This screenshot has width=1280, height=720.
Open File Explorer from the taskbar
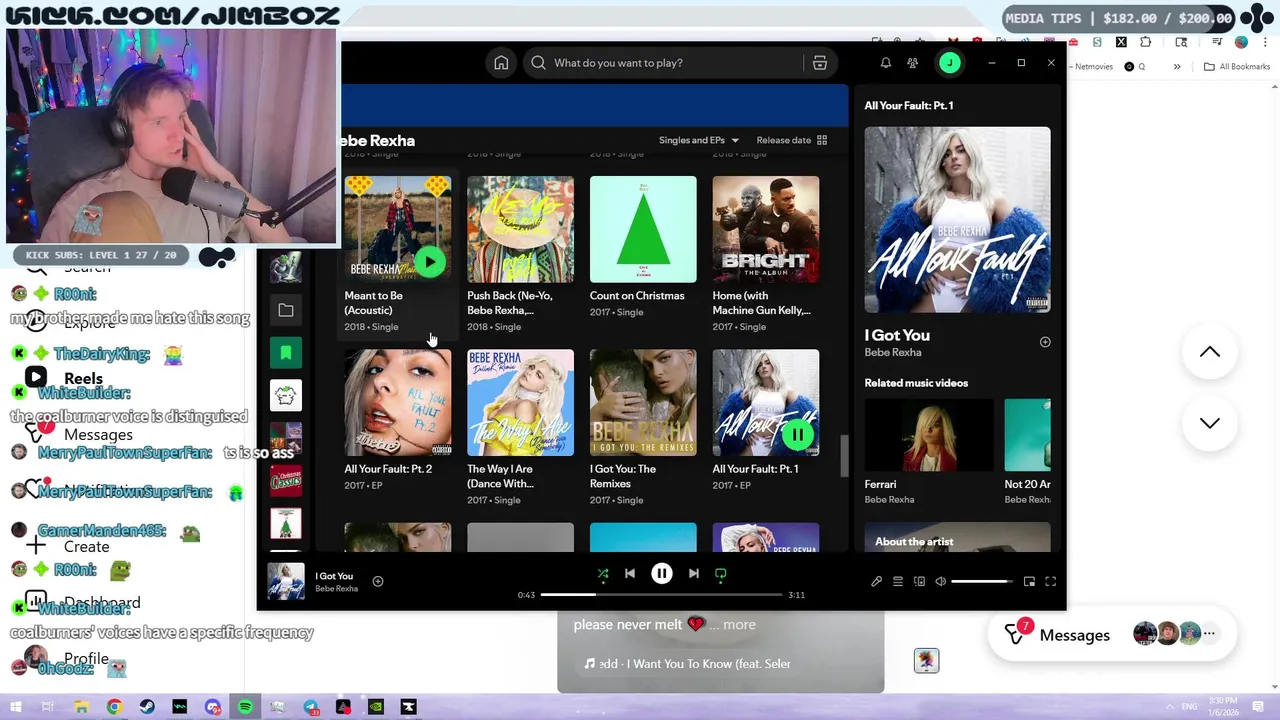tap(81, 707)
